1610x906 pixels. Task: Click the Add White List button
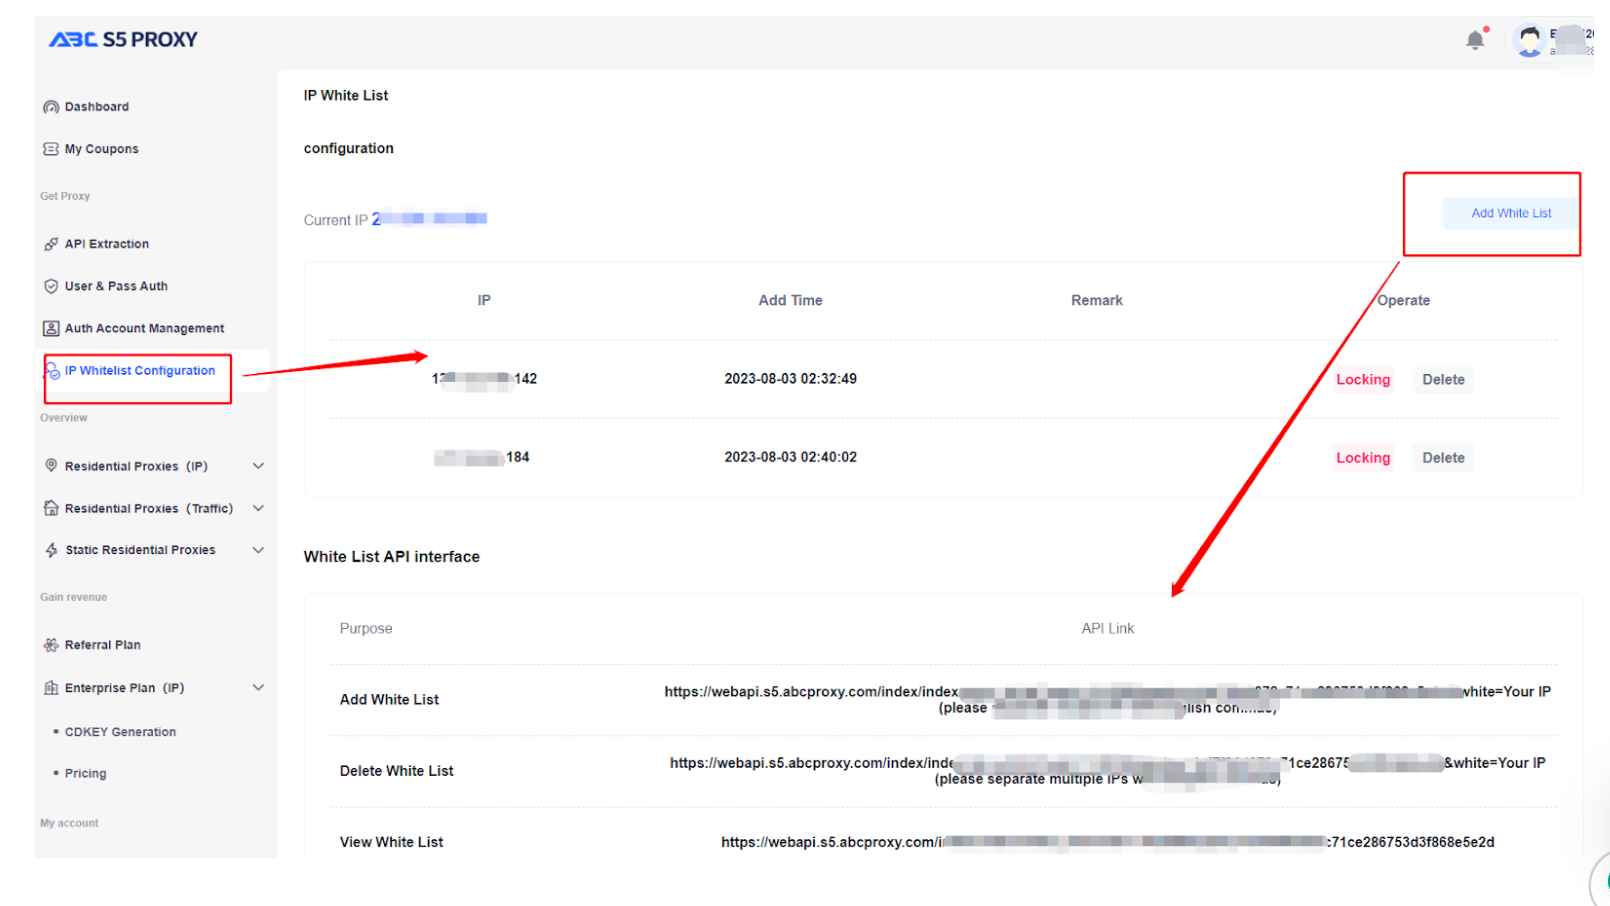pyautogui.click(x=1511, y=213)
